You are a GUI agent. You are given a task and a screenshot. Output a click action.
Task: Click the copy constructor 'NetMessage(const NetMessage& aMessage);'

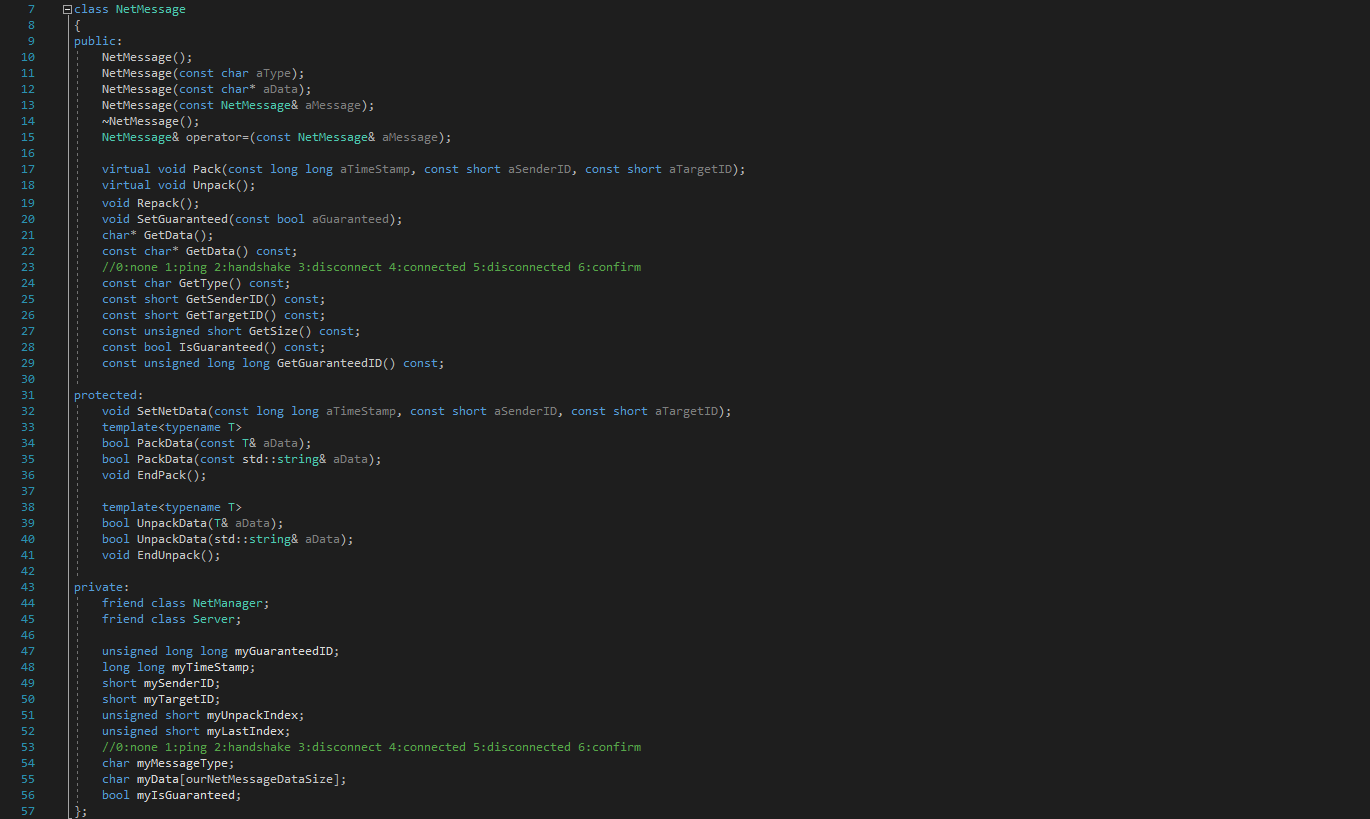click(x=238, y=105)
